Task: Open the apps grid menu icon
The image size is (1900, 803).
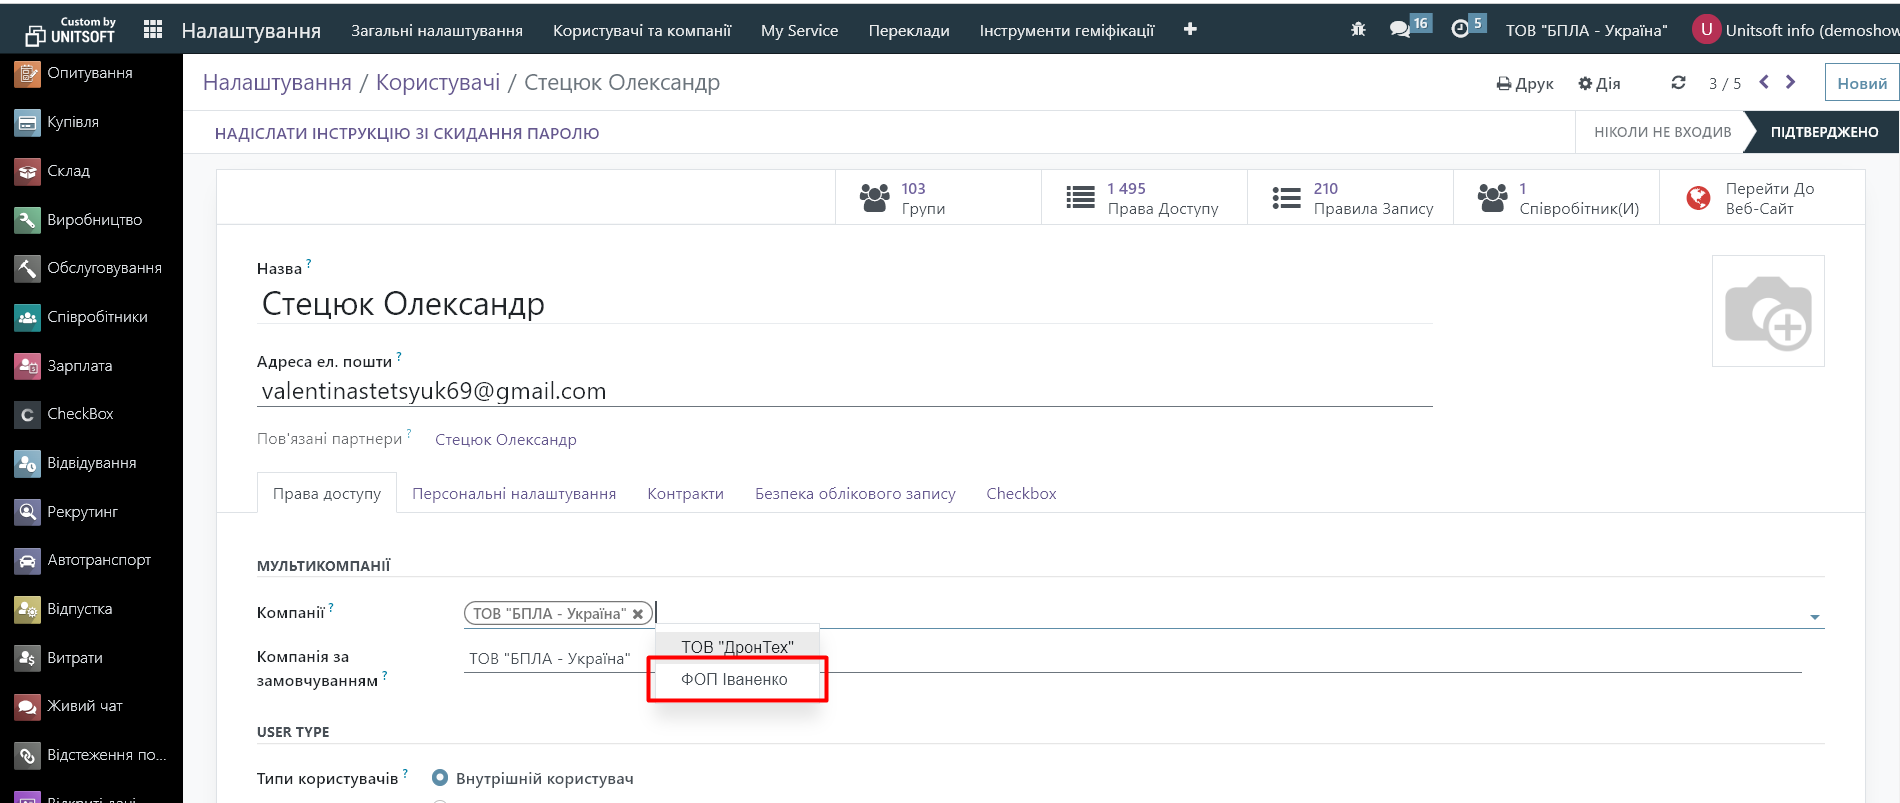Action: 153,30
